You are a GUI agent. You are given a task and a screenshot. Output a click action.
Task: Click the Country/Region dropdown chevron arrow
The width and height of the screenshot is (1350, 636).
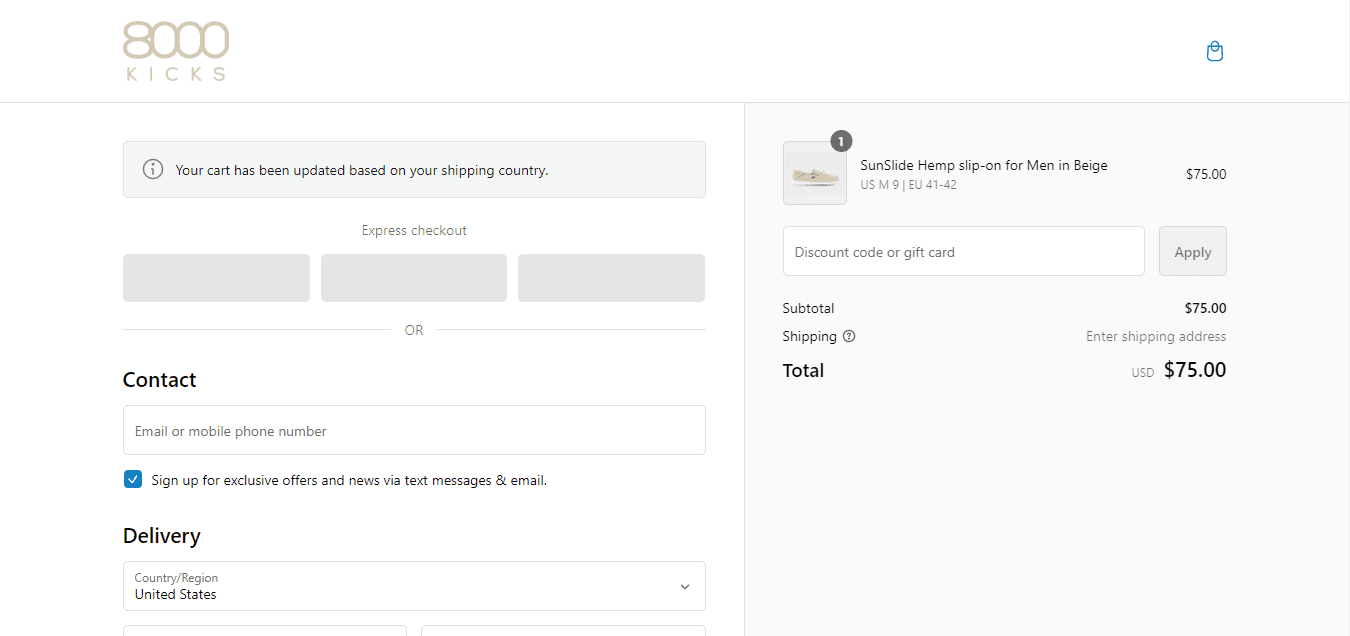click(685, 587)
